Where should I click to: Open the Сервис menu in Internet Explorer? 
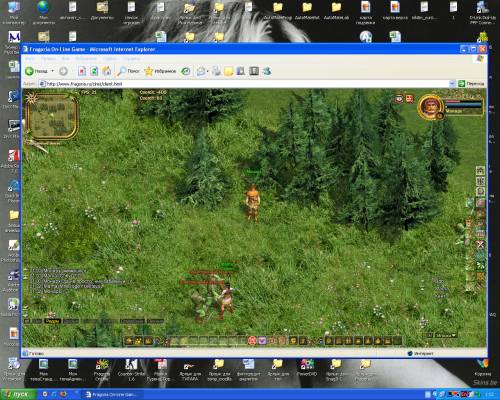(109, 59)
